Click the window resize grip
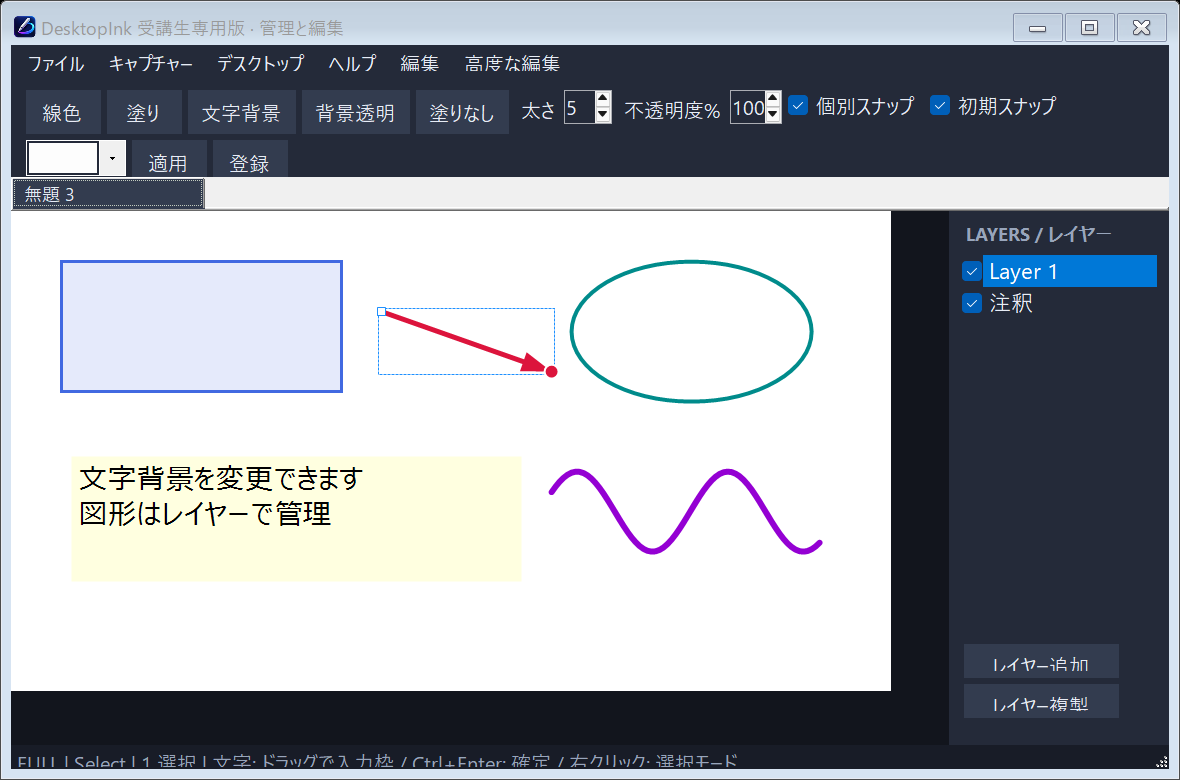1180x780 pixels. [1161, 761]
